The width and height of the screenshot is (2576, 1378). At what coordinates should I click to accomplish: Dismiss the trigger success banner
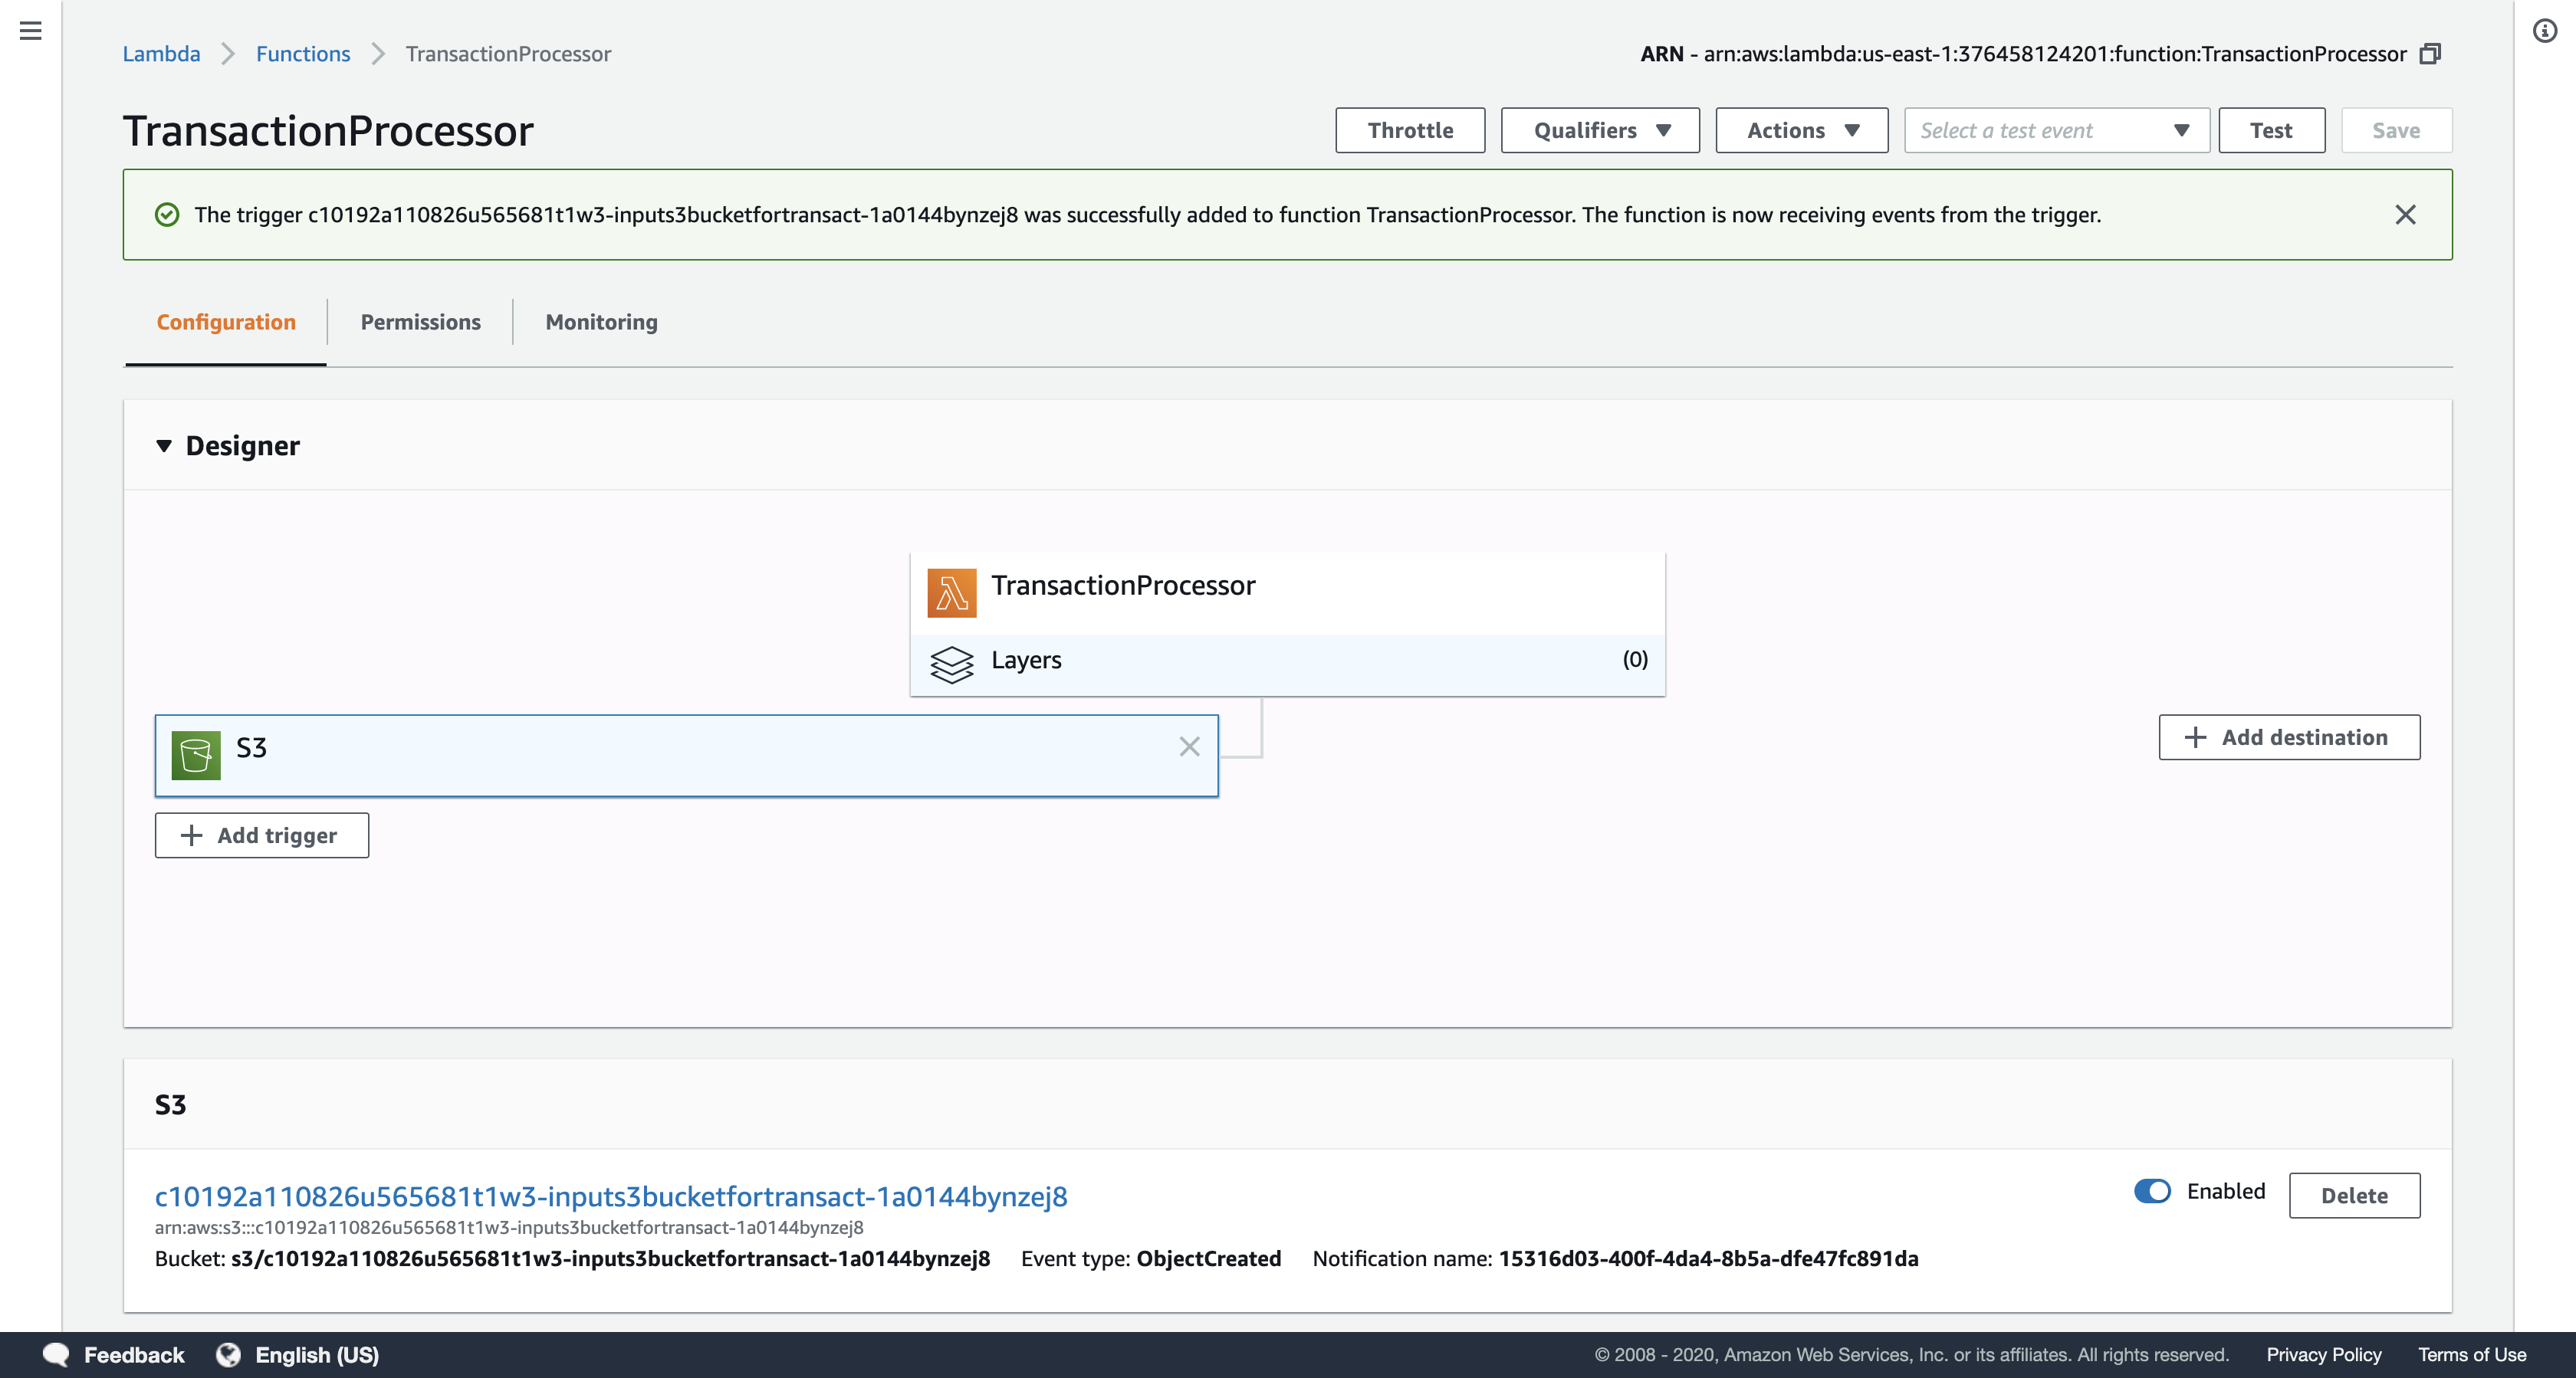[x=2405, y=215]
